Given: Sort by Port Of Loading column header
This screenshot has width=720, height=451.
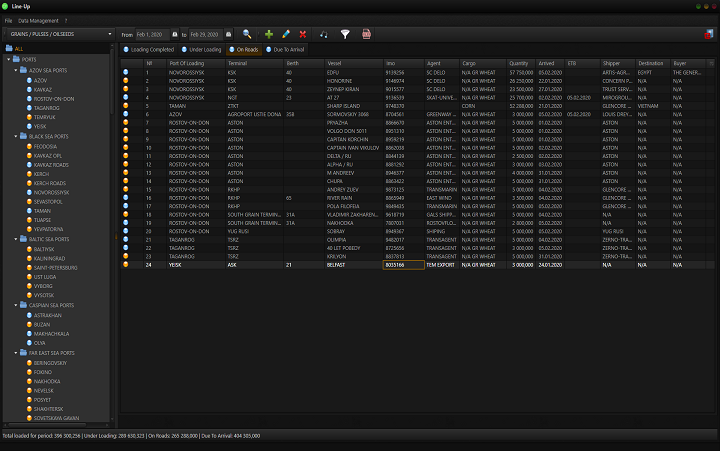Looking at the screenshot, I should tap(196, 63).
